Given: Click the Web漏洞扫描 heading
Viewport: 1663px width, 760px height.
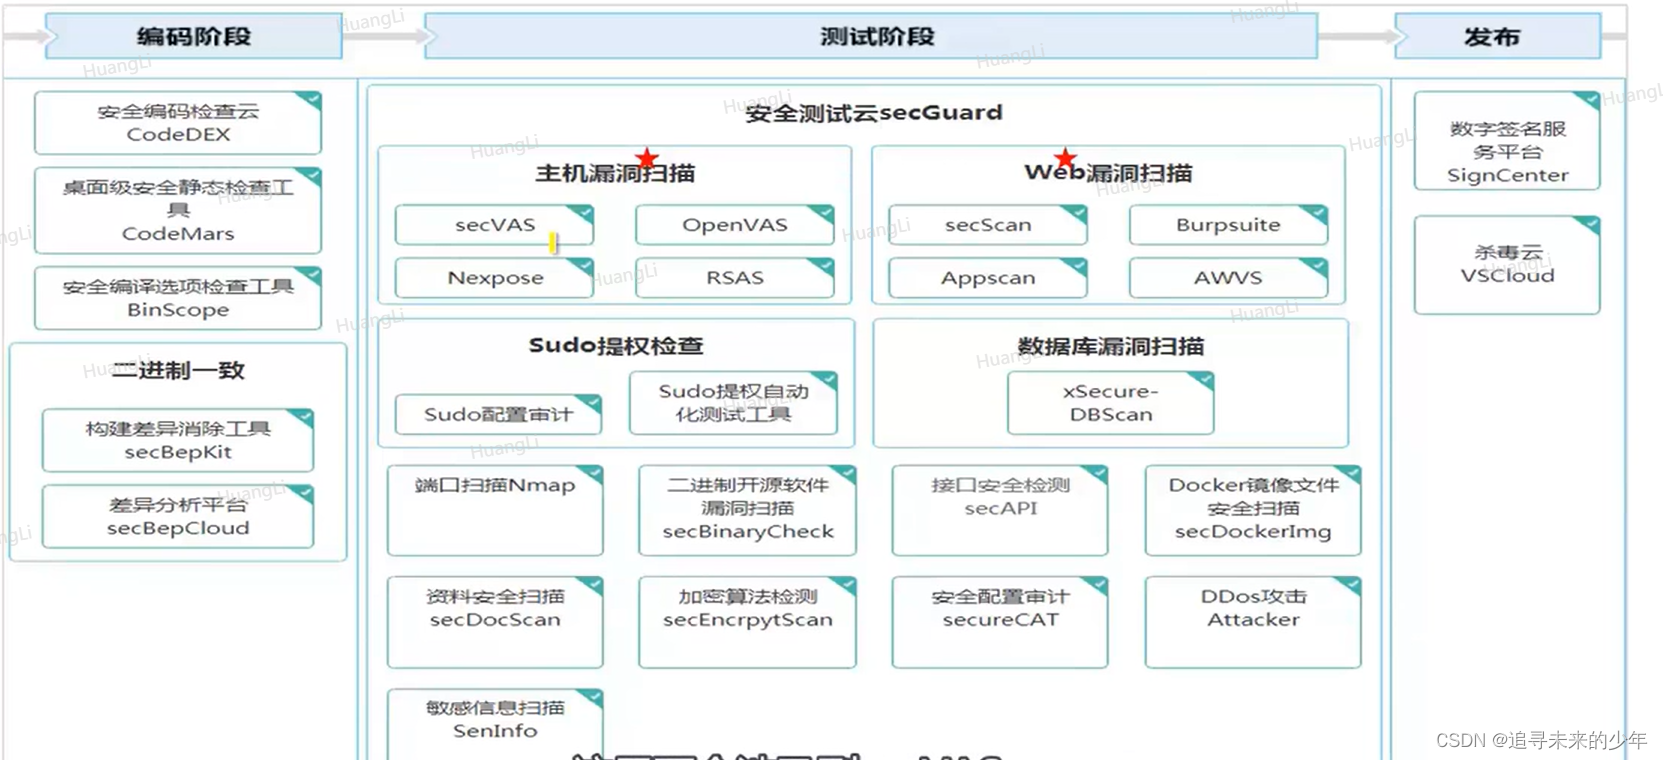Looking at the screenshot, I should click(1108, 173).
